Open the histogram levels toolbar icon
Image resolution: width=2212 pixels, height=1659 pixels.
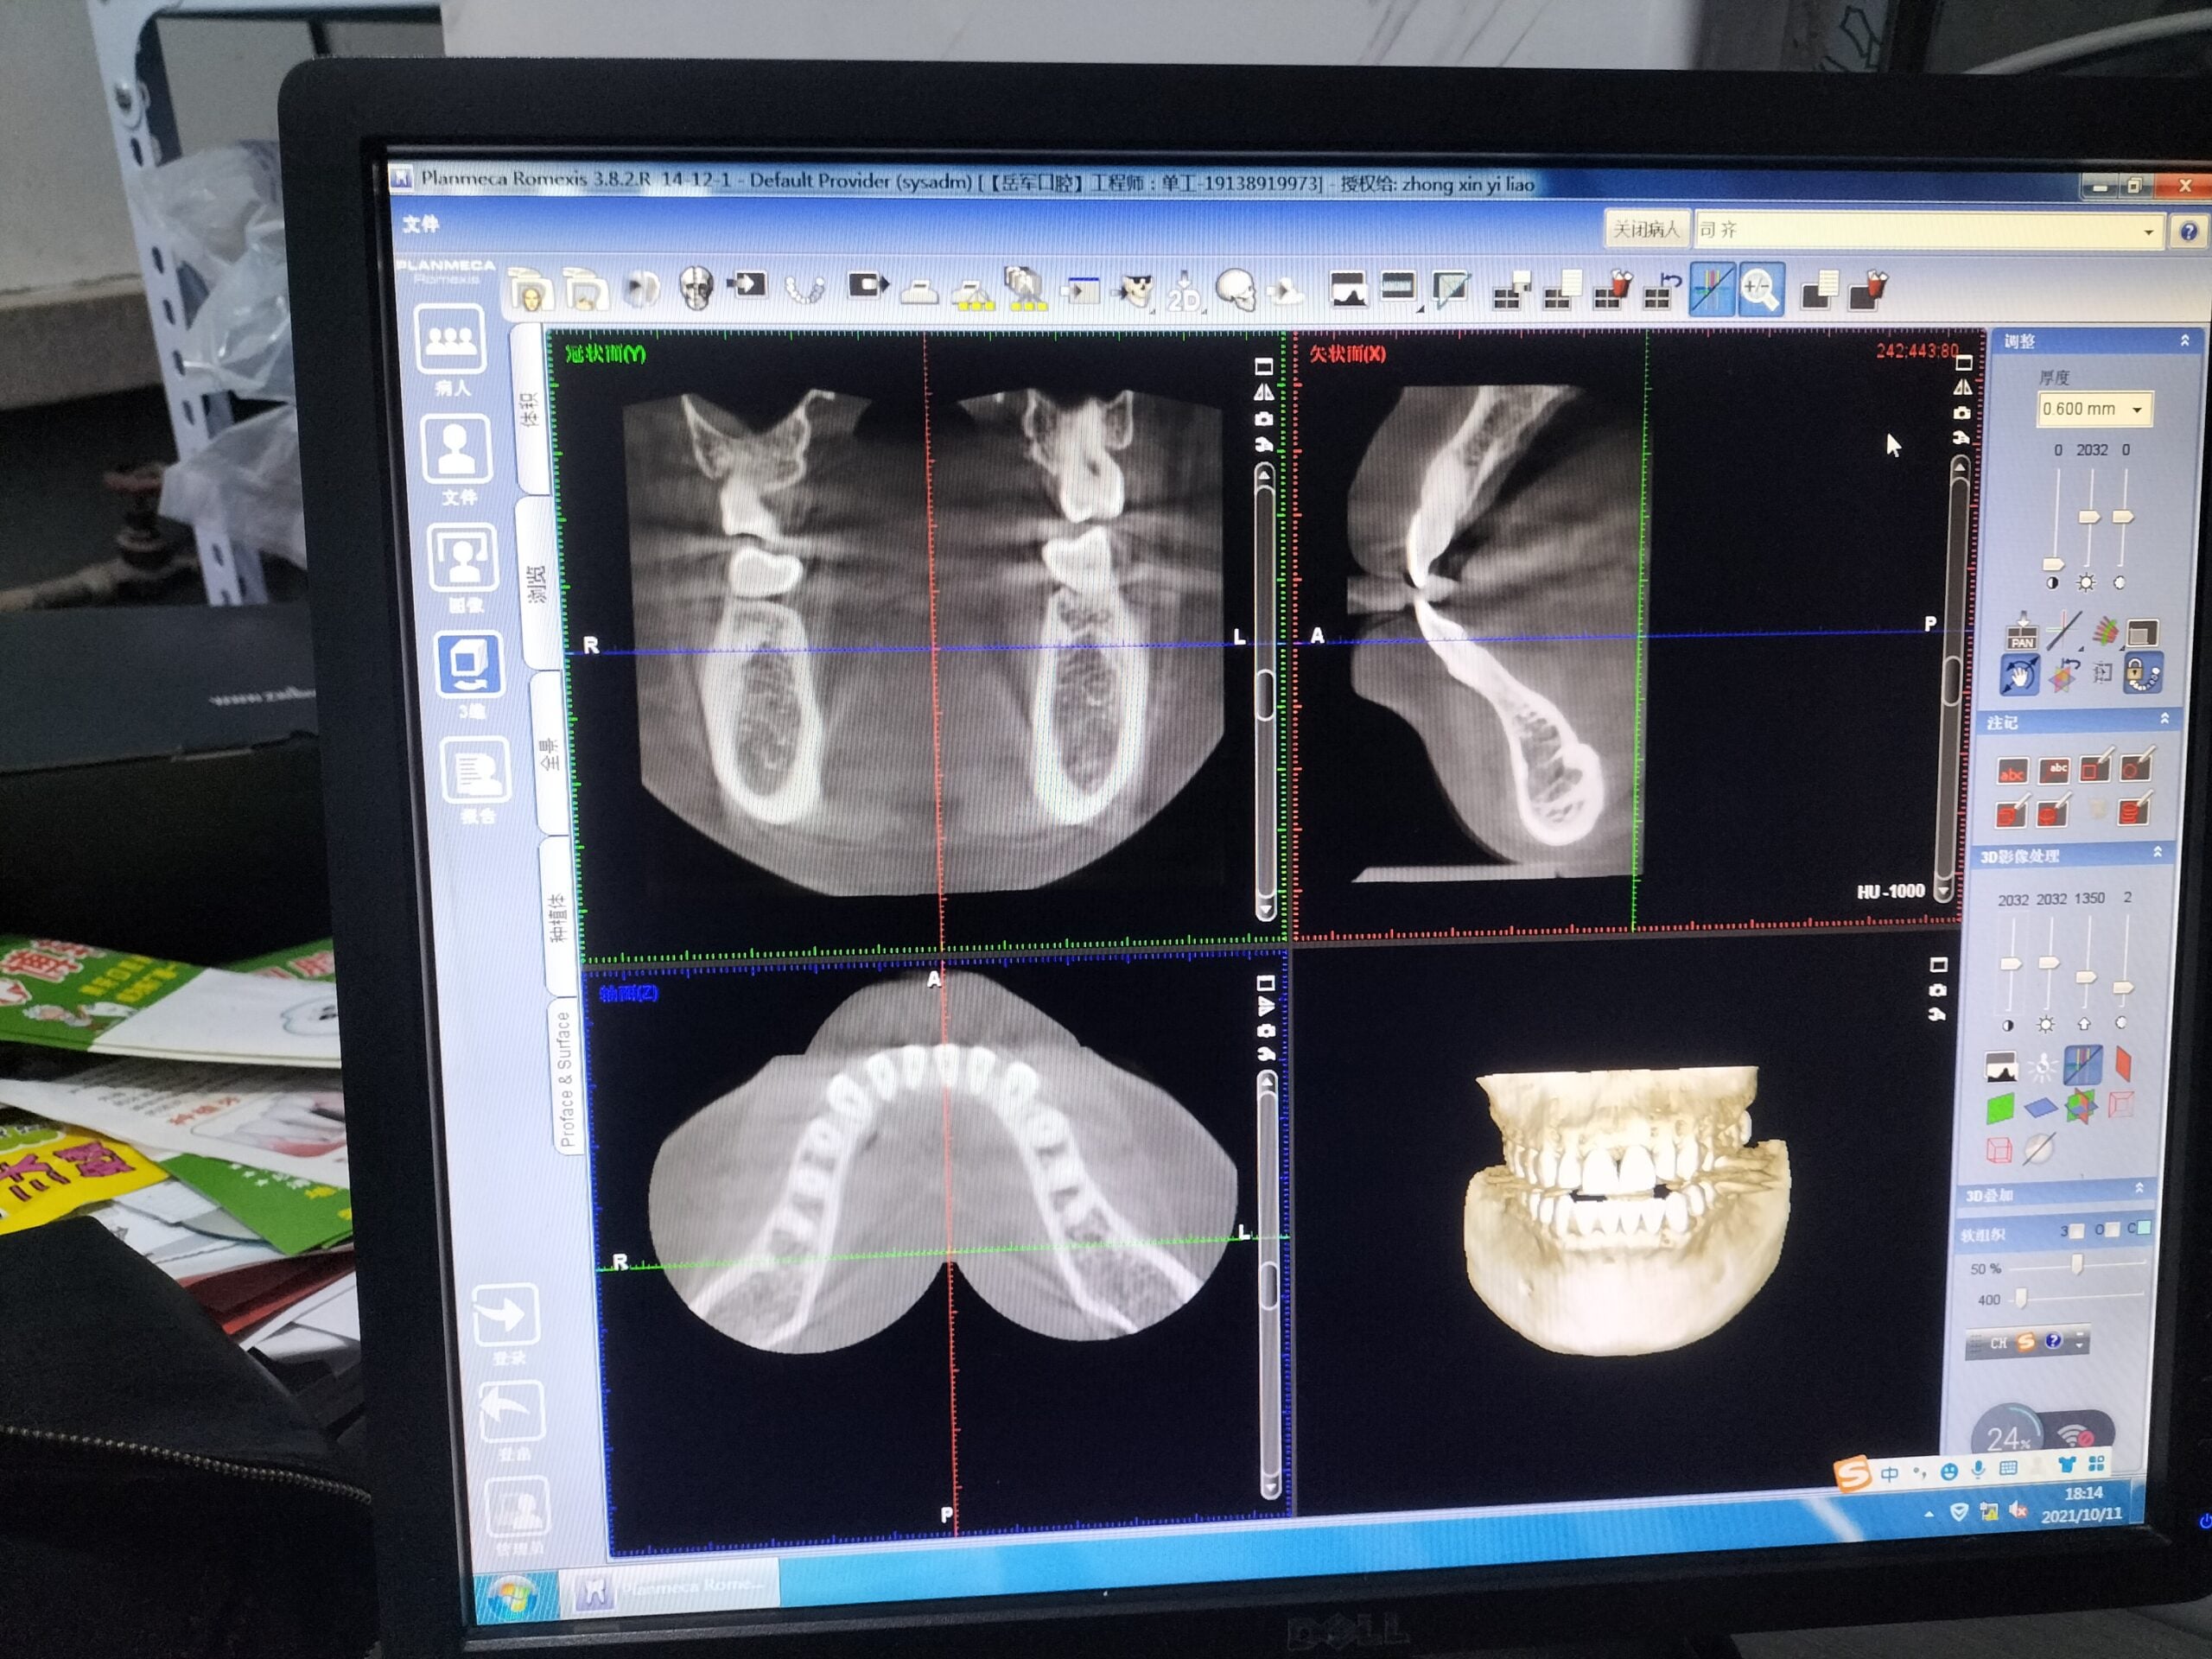click(1349, 289)
